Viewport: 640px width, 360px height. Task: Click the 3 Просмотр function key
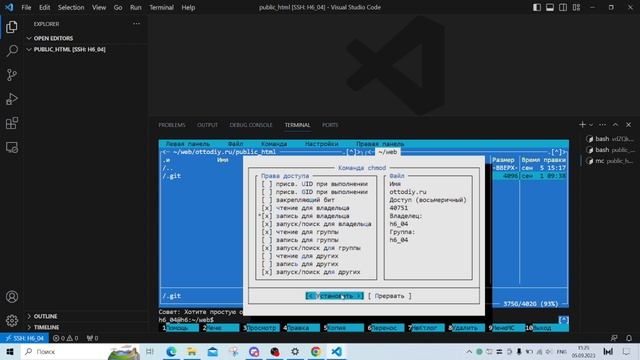pos(261,328)
